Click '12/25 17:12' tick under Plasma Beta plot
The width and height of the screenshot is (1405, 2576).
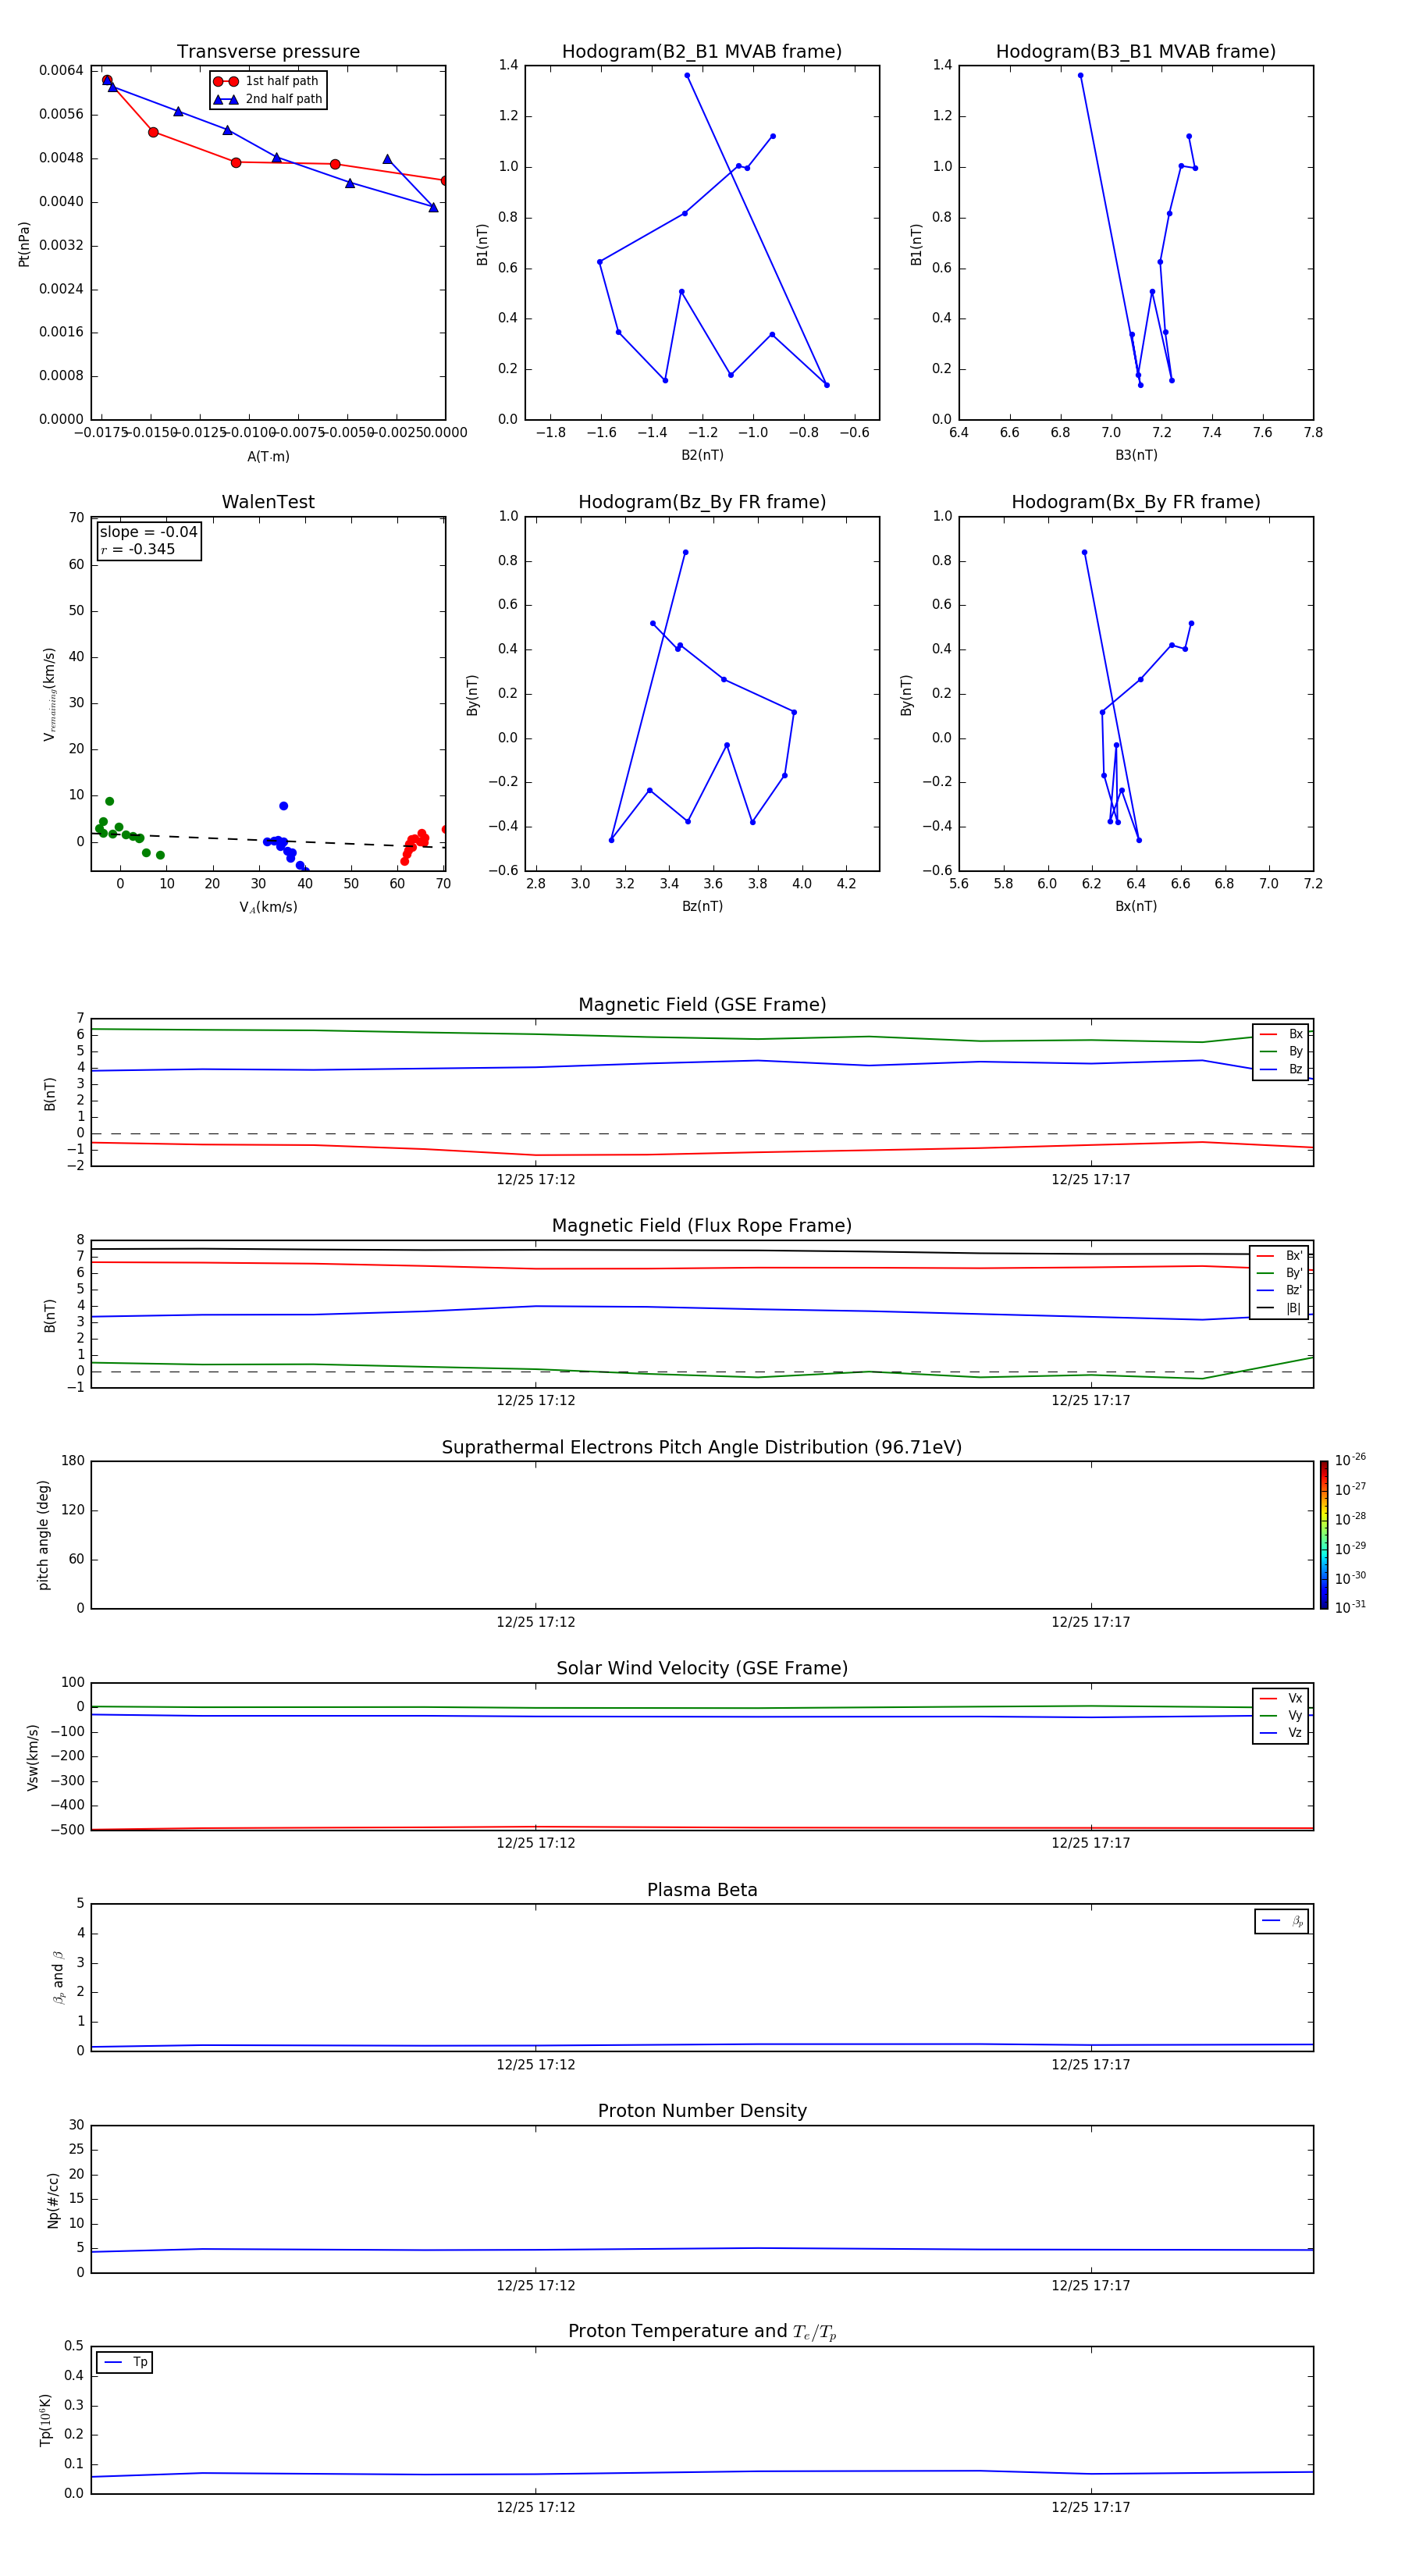point(536,2065)
